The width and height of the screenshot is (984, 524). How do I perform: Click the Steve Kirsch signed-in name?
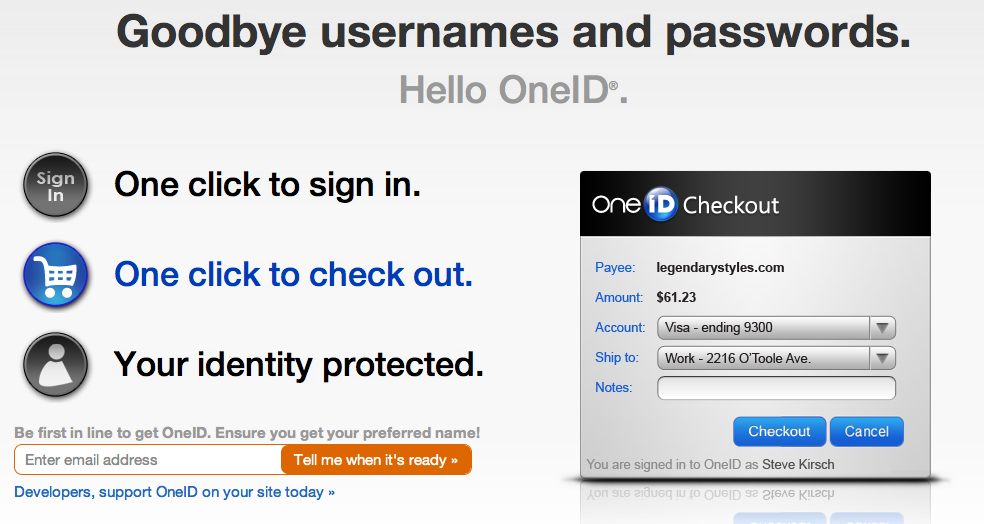[798, 464]
